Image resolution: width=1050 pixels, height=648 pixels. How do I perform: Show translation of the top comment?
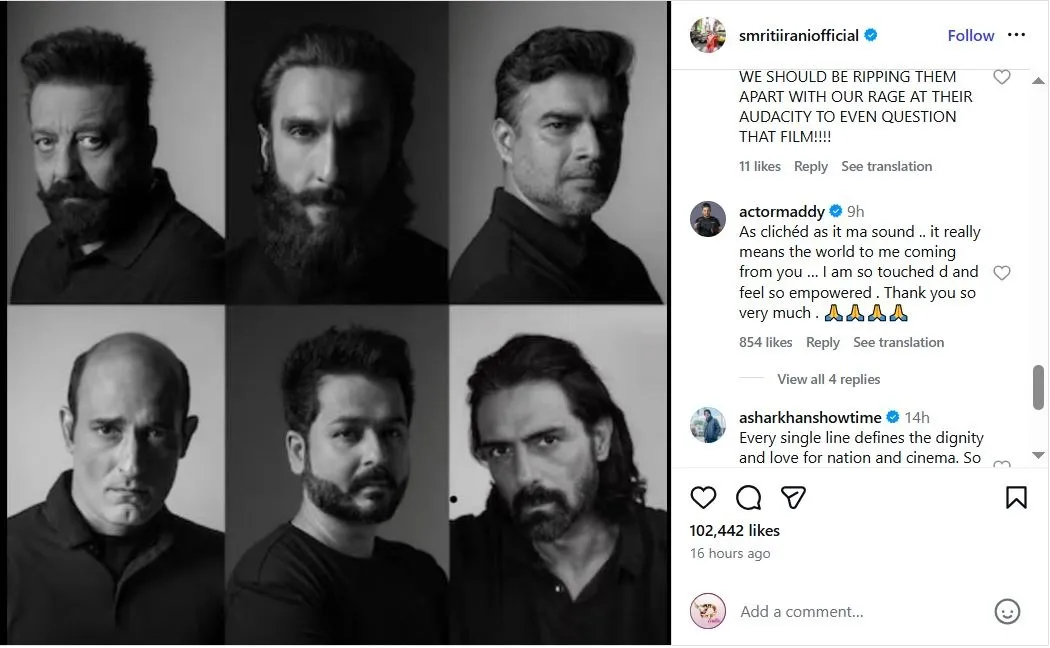[x=886, y=166]
